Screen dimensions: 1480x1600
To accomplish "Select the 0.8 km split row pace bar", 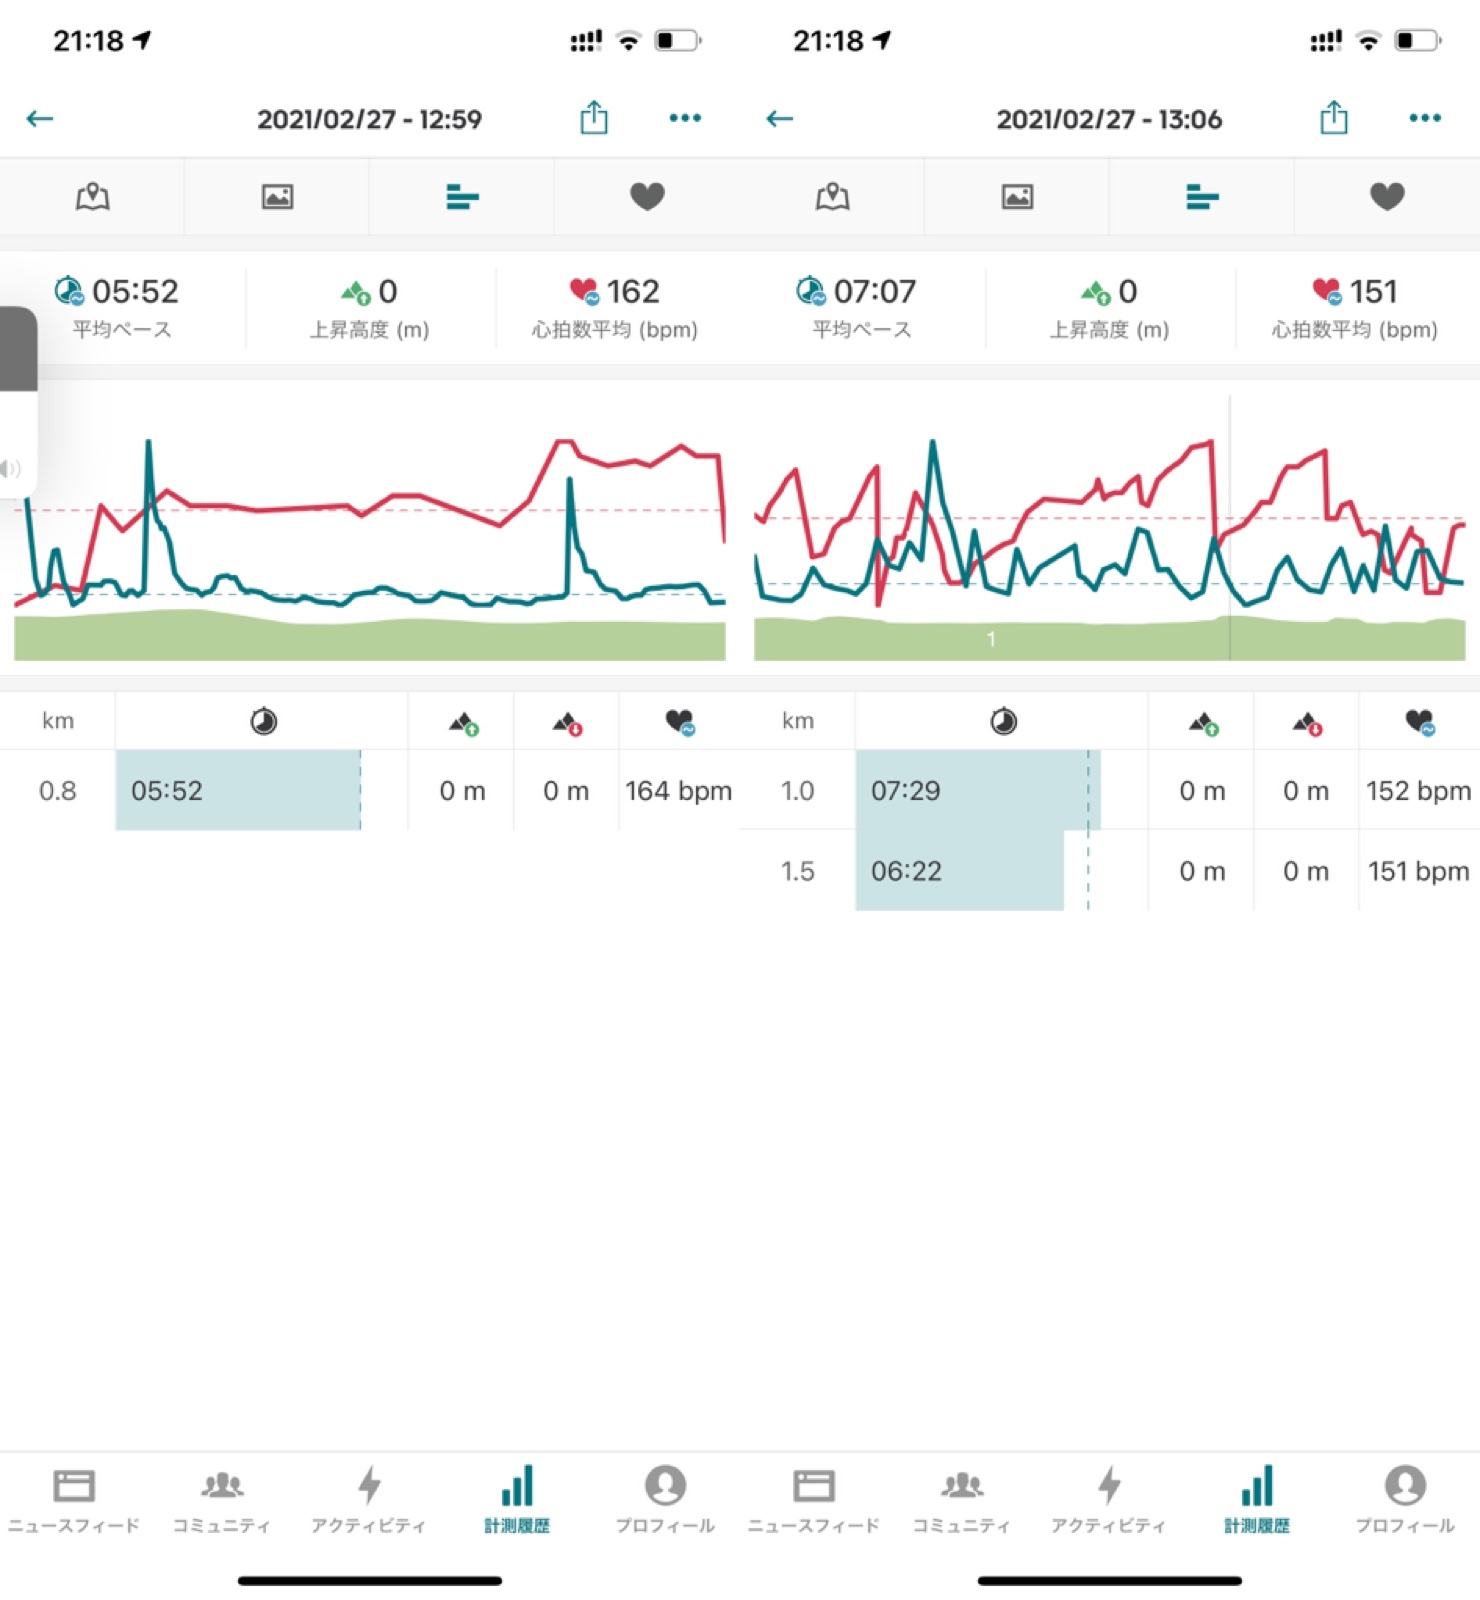I will pos(238,791).
